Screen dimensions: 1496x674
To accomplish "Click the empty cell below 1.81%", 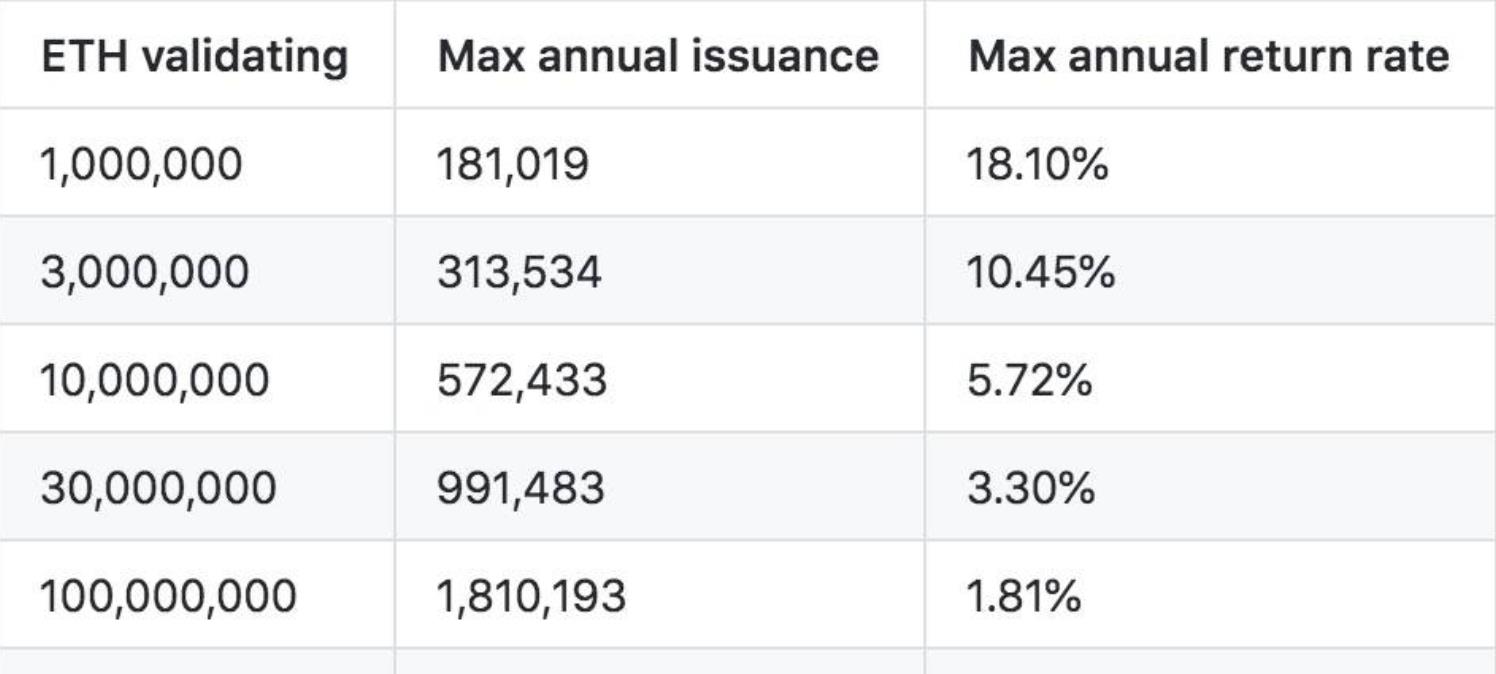I will [1209, 662].
